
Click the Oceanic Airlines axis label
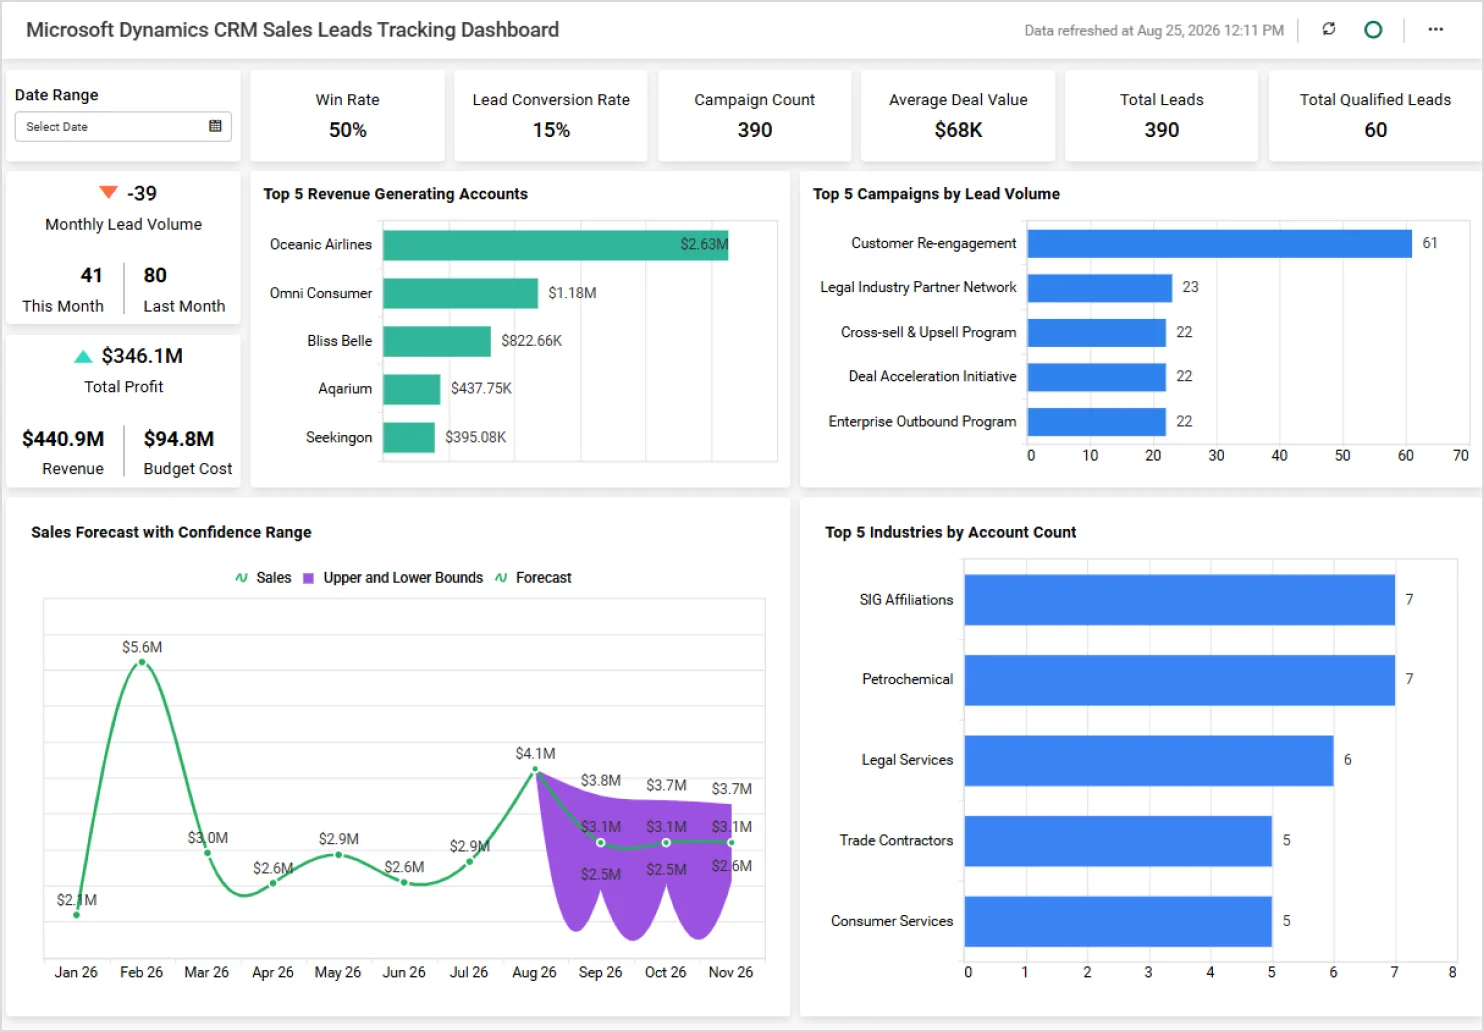[320, 245]
